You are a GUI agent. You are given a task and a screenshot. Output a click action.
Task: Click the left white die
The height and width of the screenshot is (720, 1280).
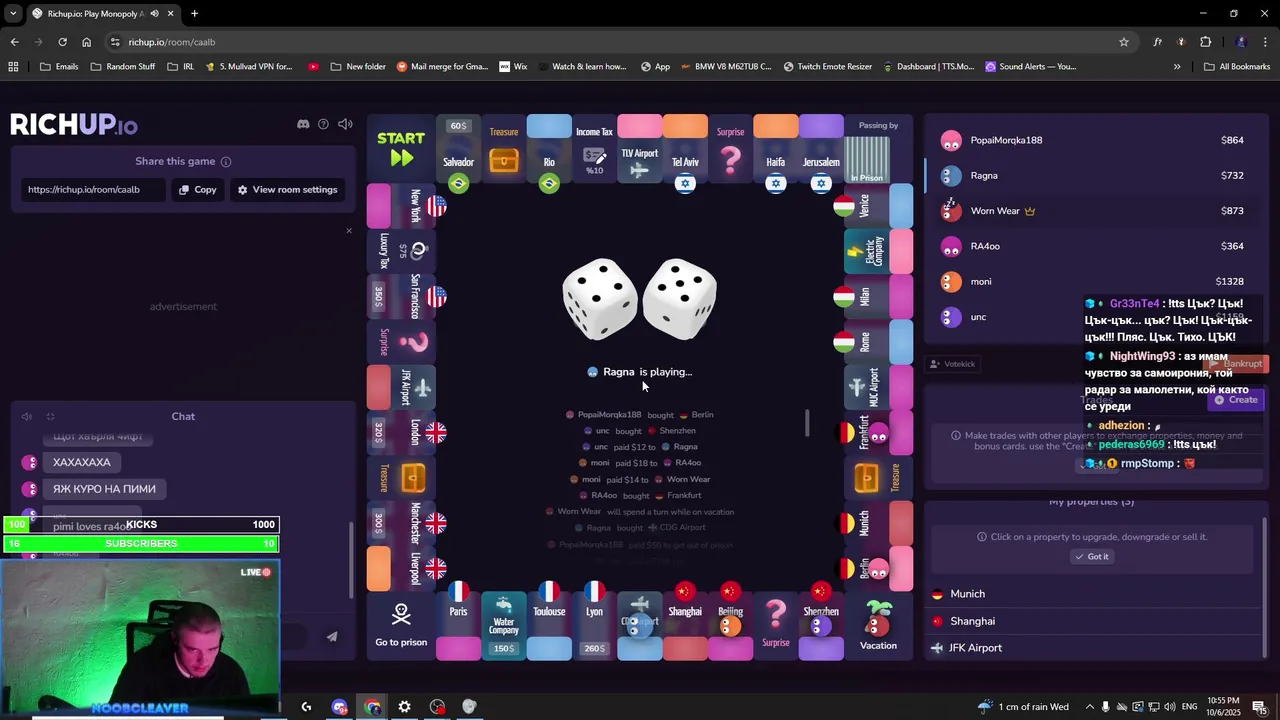click(x=600, y=298)
